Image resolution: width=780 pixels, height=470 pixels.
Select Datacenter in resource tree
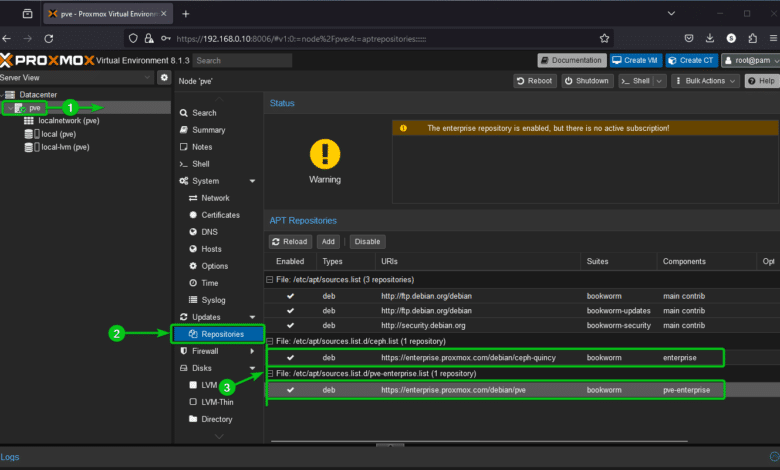[38, 94]
